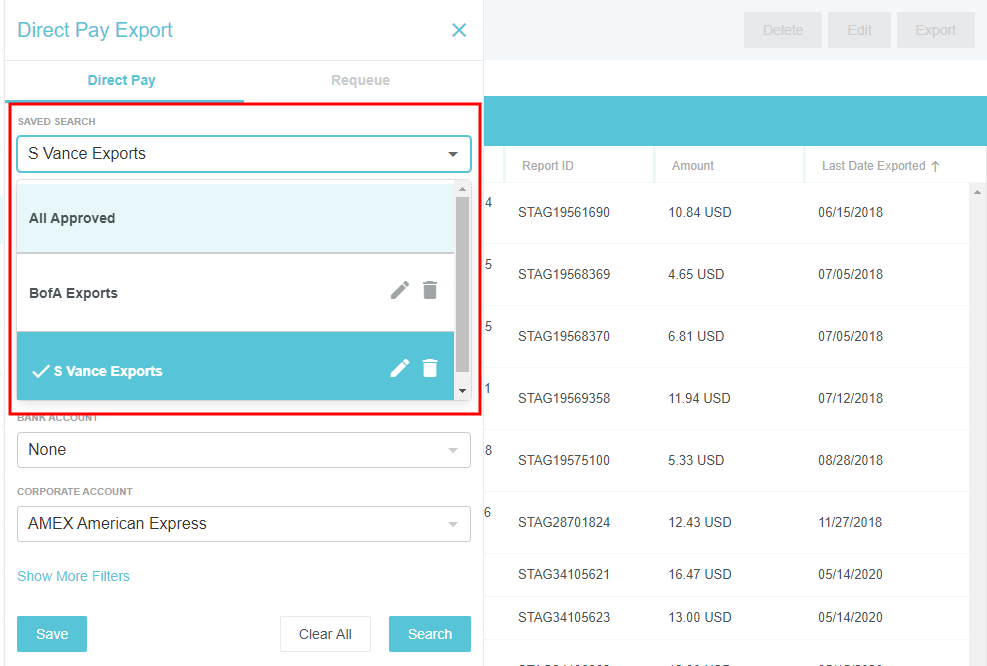
Task: Click the Clear All button
Action: coord(325,634)
